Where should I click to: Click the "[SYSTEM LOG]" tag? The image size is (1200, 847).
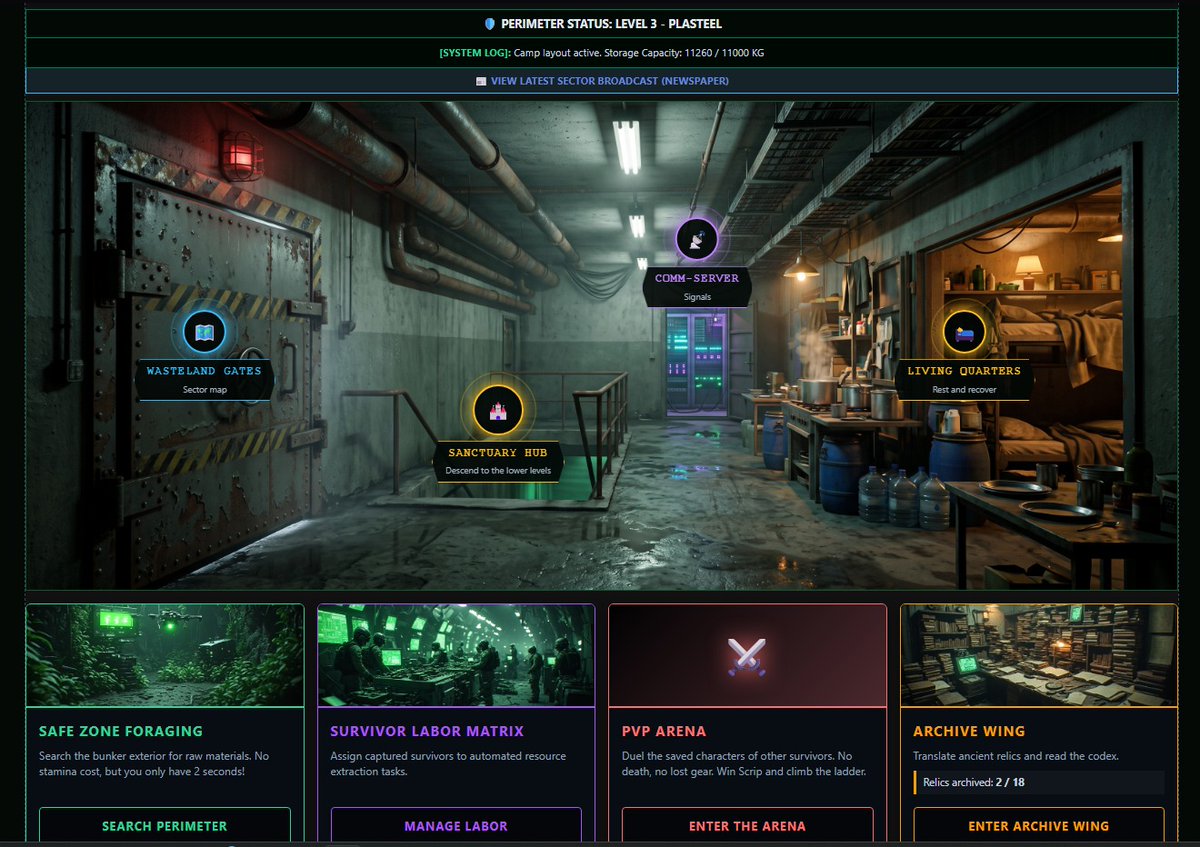pos(474,52)
